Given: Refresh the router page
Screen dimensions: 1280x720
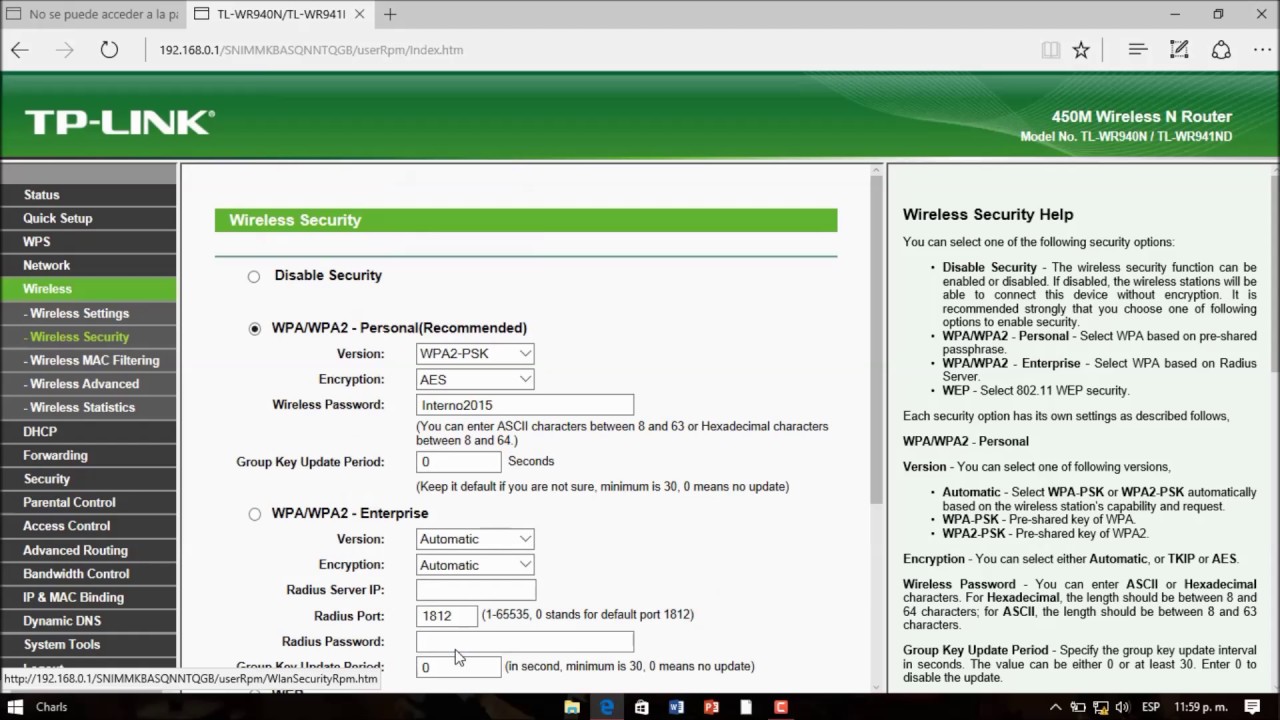Looking at the screenshot, I should tap(109, 50).
